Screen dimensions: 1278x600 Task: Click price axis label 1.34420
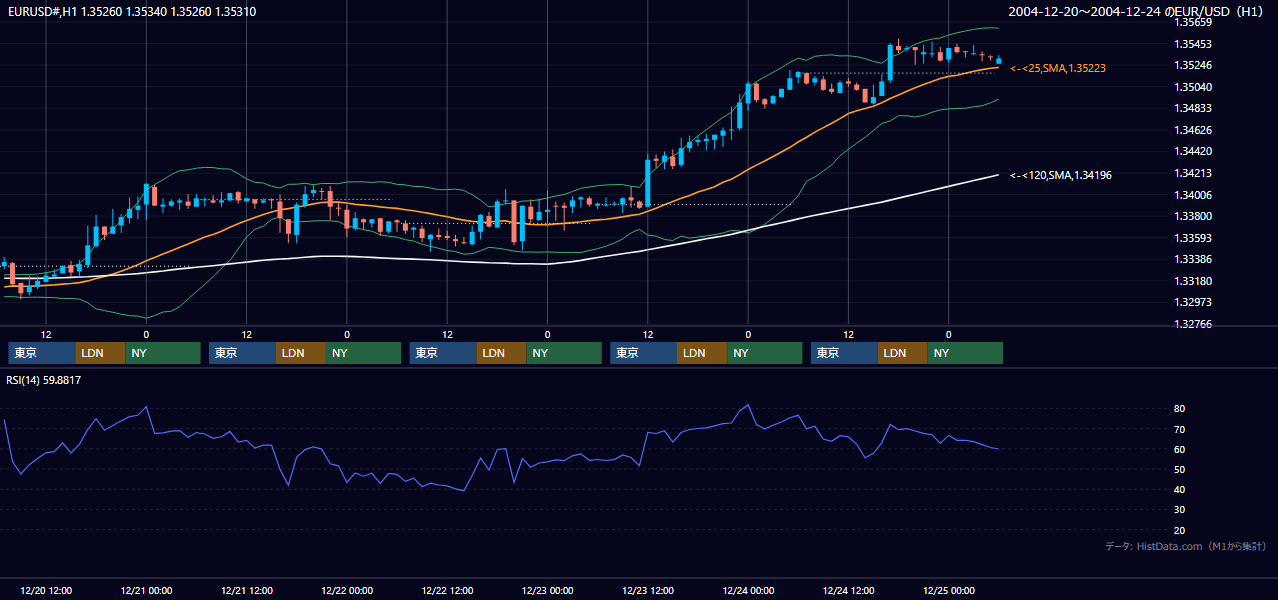tap(1193, 151)
